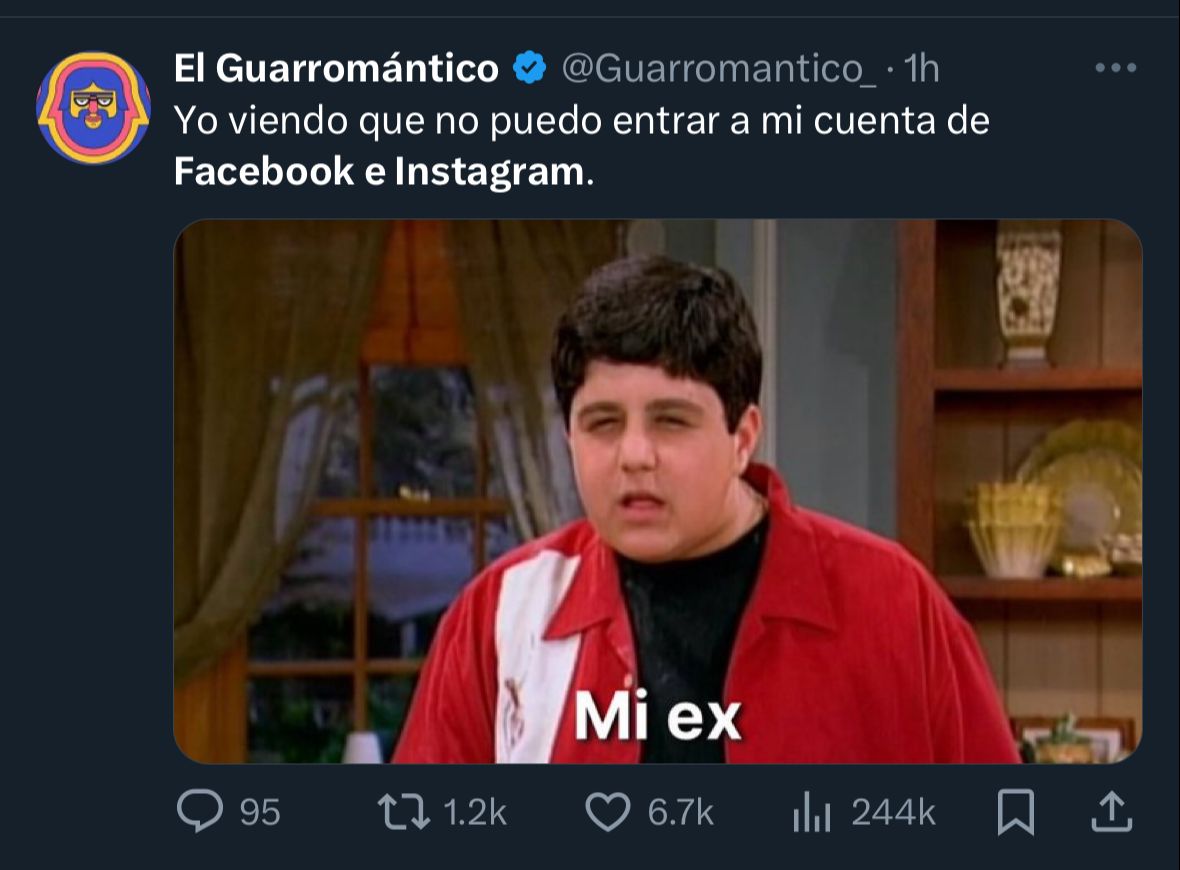Click the 1h timestamp

pos(921,68)
